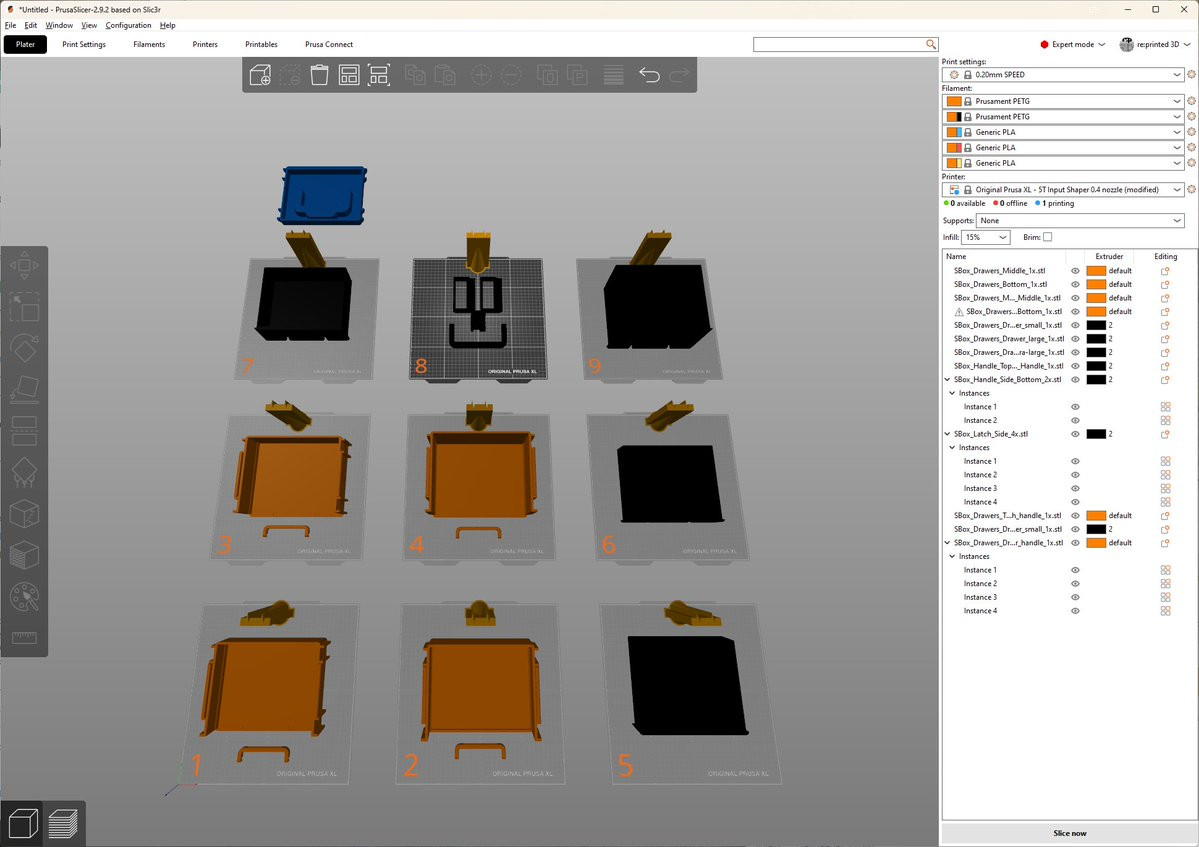Toggle visibility of SBox_Handle_Side_Bottom_2x.stl

pos(1075,379)
